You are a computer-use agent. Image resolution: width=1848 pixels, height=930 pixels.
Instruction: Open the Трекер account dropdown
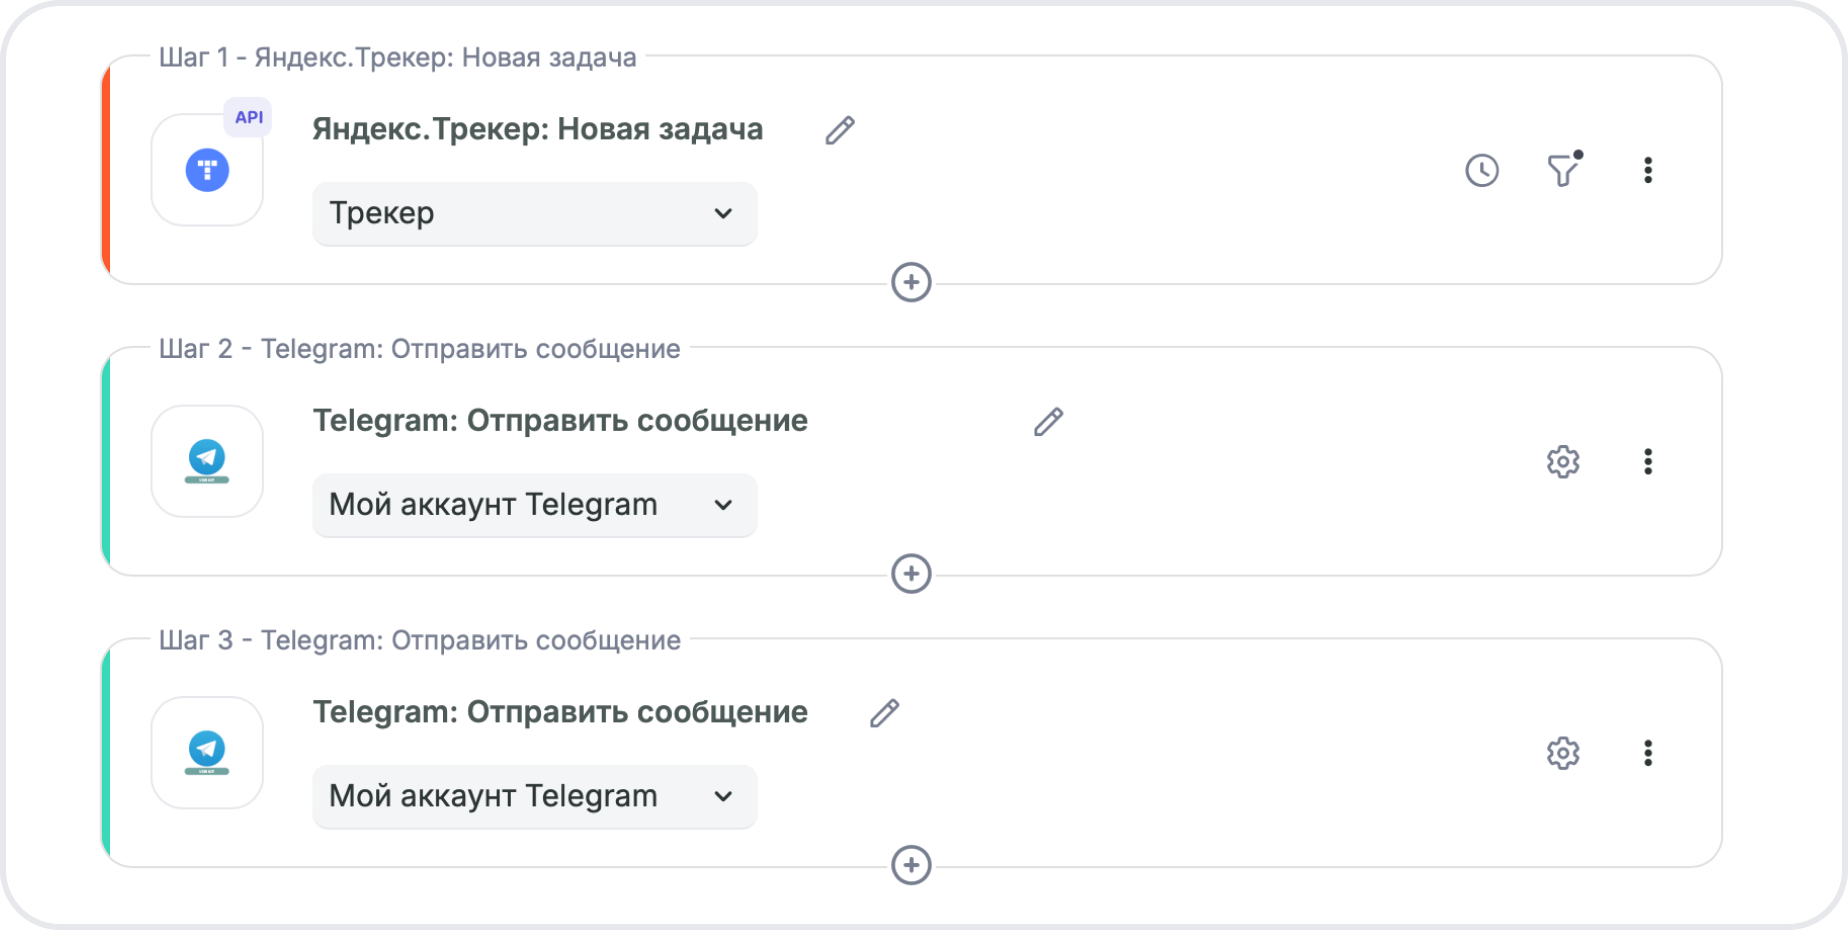tap(535, 214)
